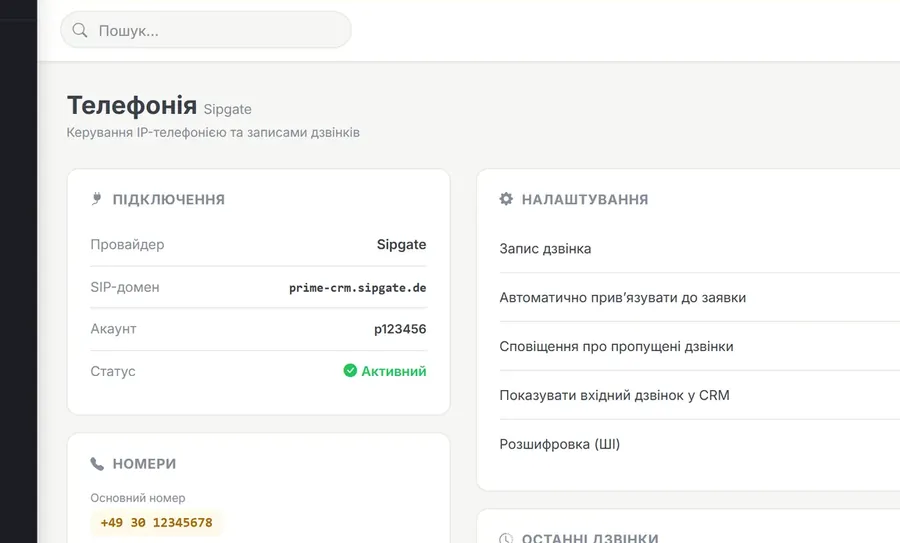Click the Налаштування section heading
Screen dimensions: 900x543
point(585,199)
